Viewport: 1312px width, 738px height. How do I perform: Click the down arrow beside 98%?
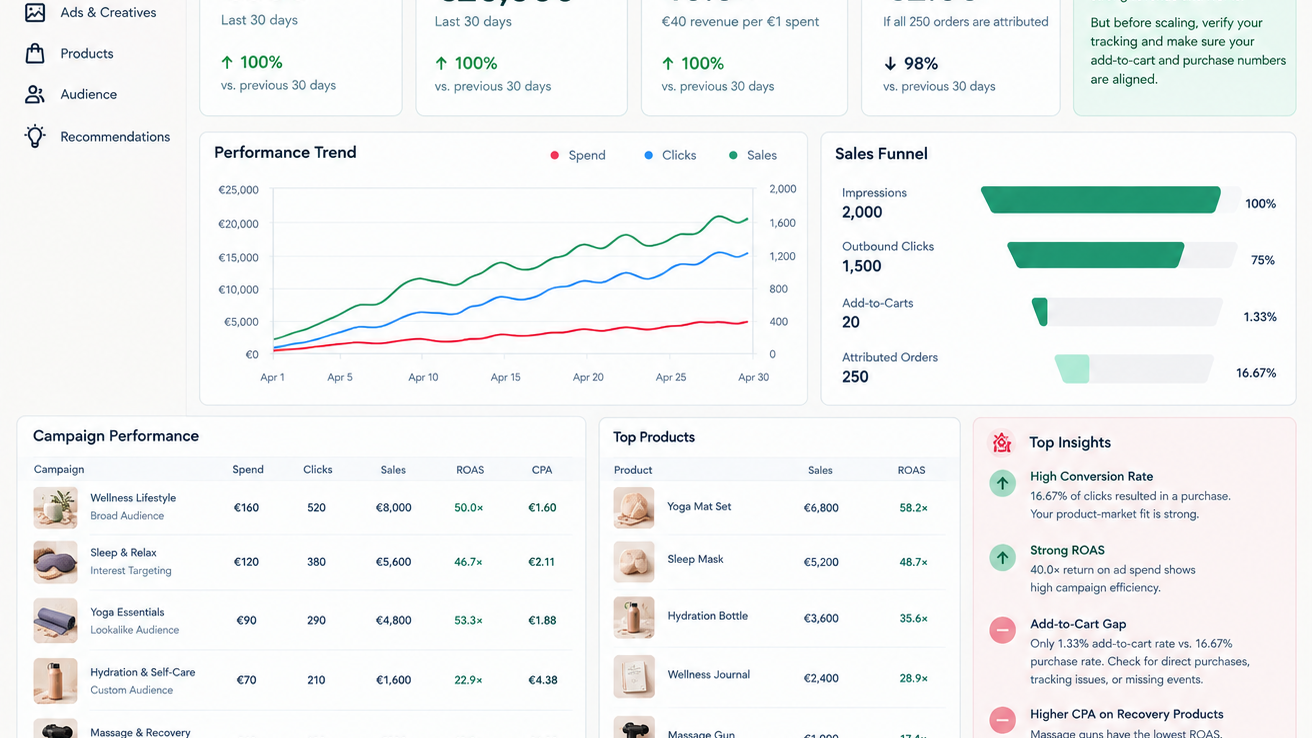pyautogui.click(x=890, y=64)
